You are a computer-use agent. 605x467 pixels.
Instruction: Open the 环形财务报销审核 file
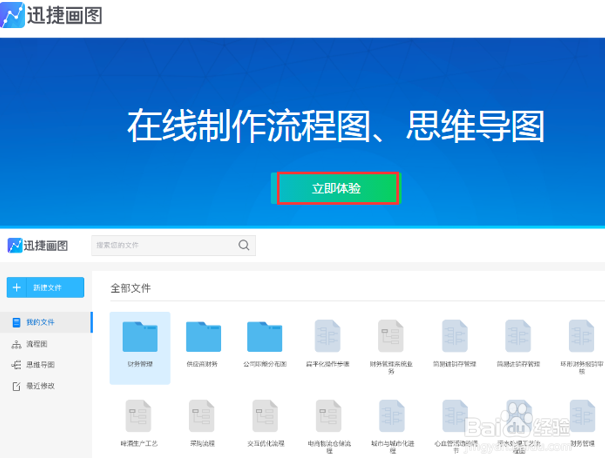pos(581,347)
